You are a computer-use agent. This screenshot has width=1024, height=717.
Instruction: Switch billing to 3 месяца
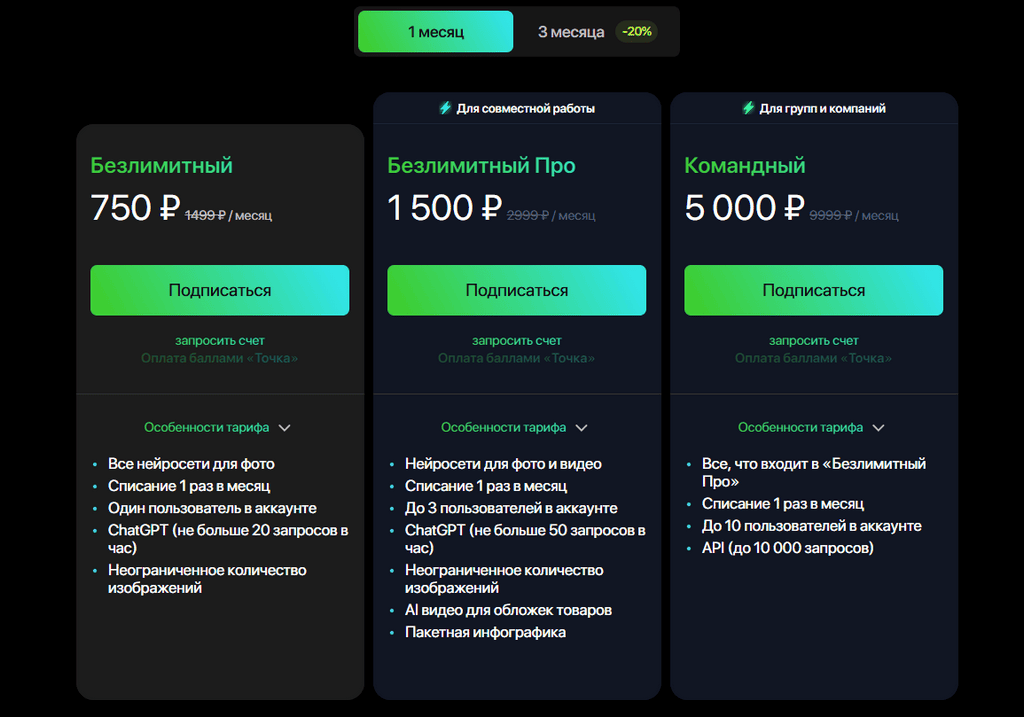click(571, 32)
